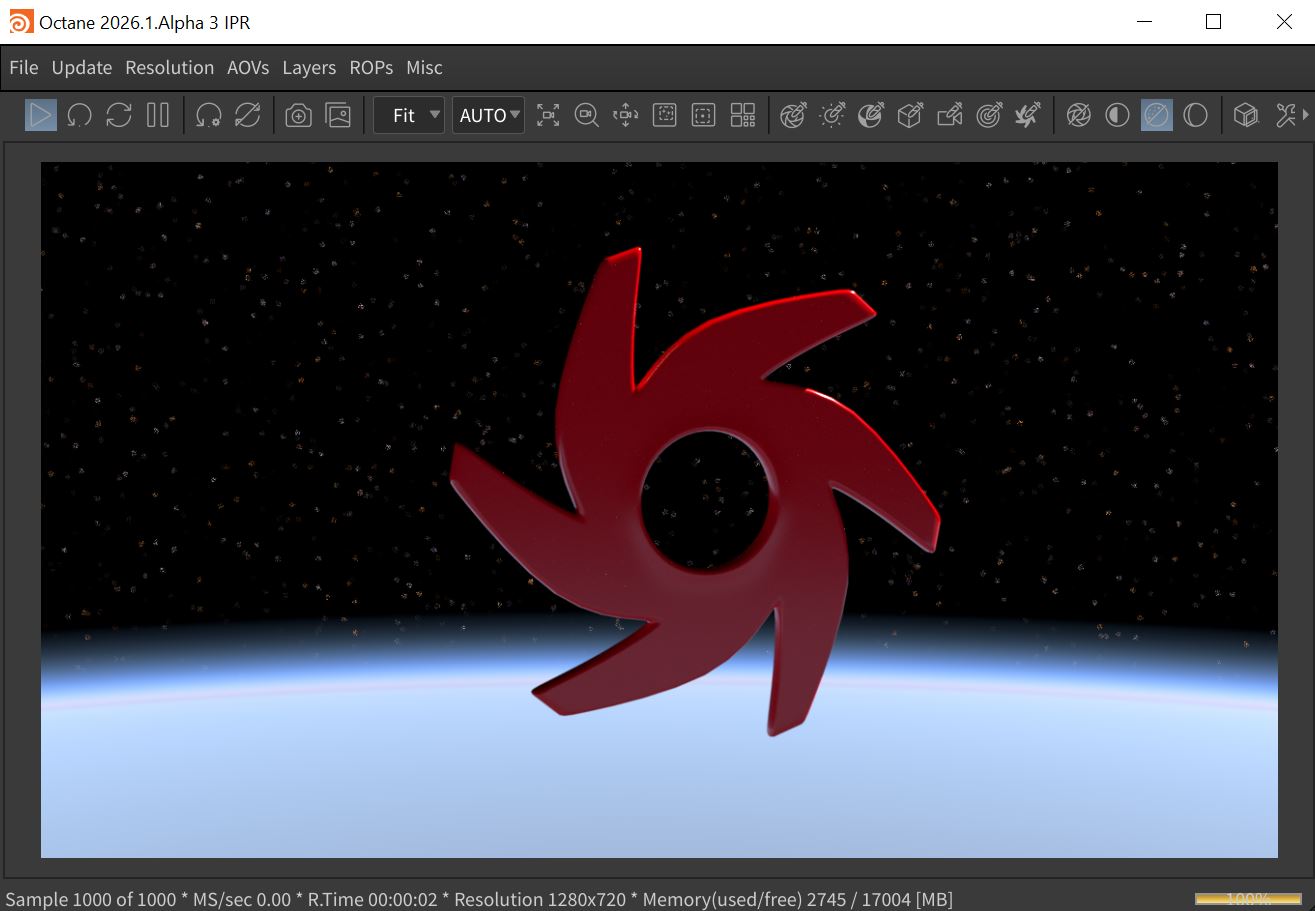Pause the IPR render
The width and height of the screenshot is (1315, 911).
(x=158, y=115)
